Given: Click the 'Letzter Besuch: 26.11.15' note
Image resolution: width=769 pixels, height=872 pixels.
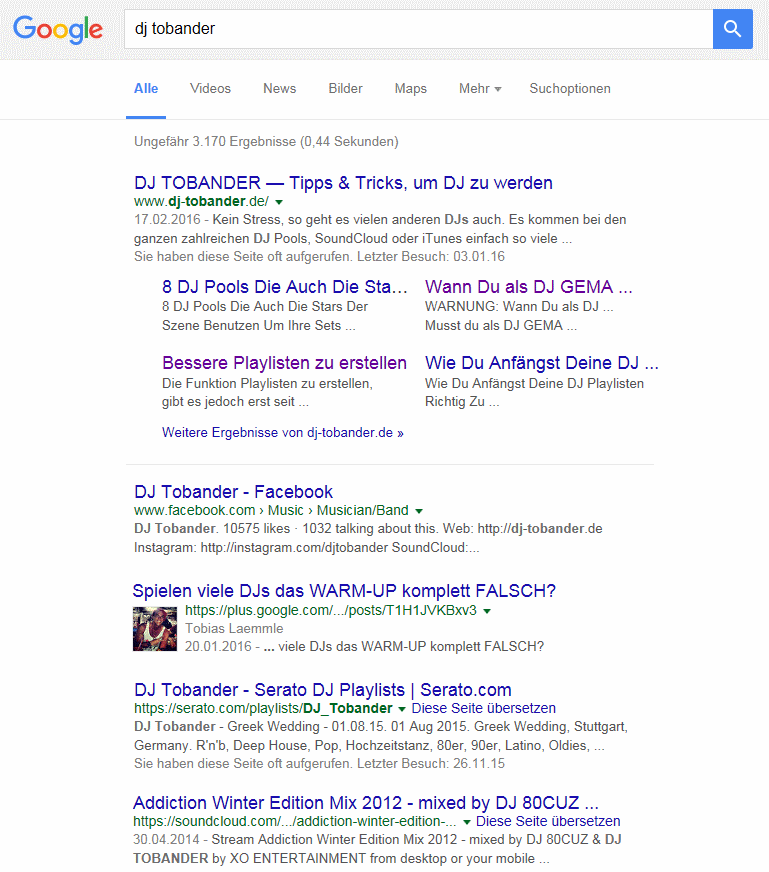Looking at the screenshot, I should click(x=431, y=763).
